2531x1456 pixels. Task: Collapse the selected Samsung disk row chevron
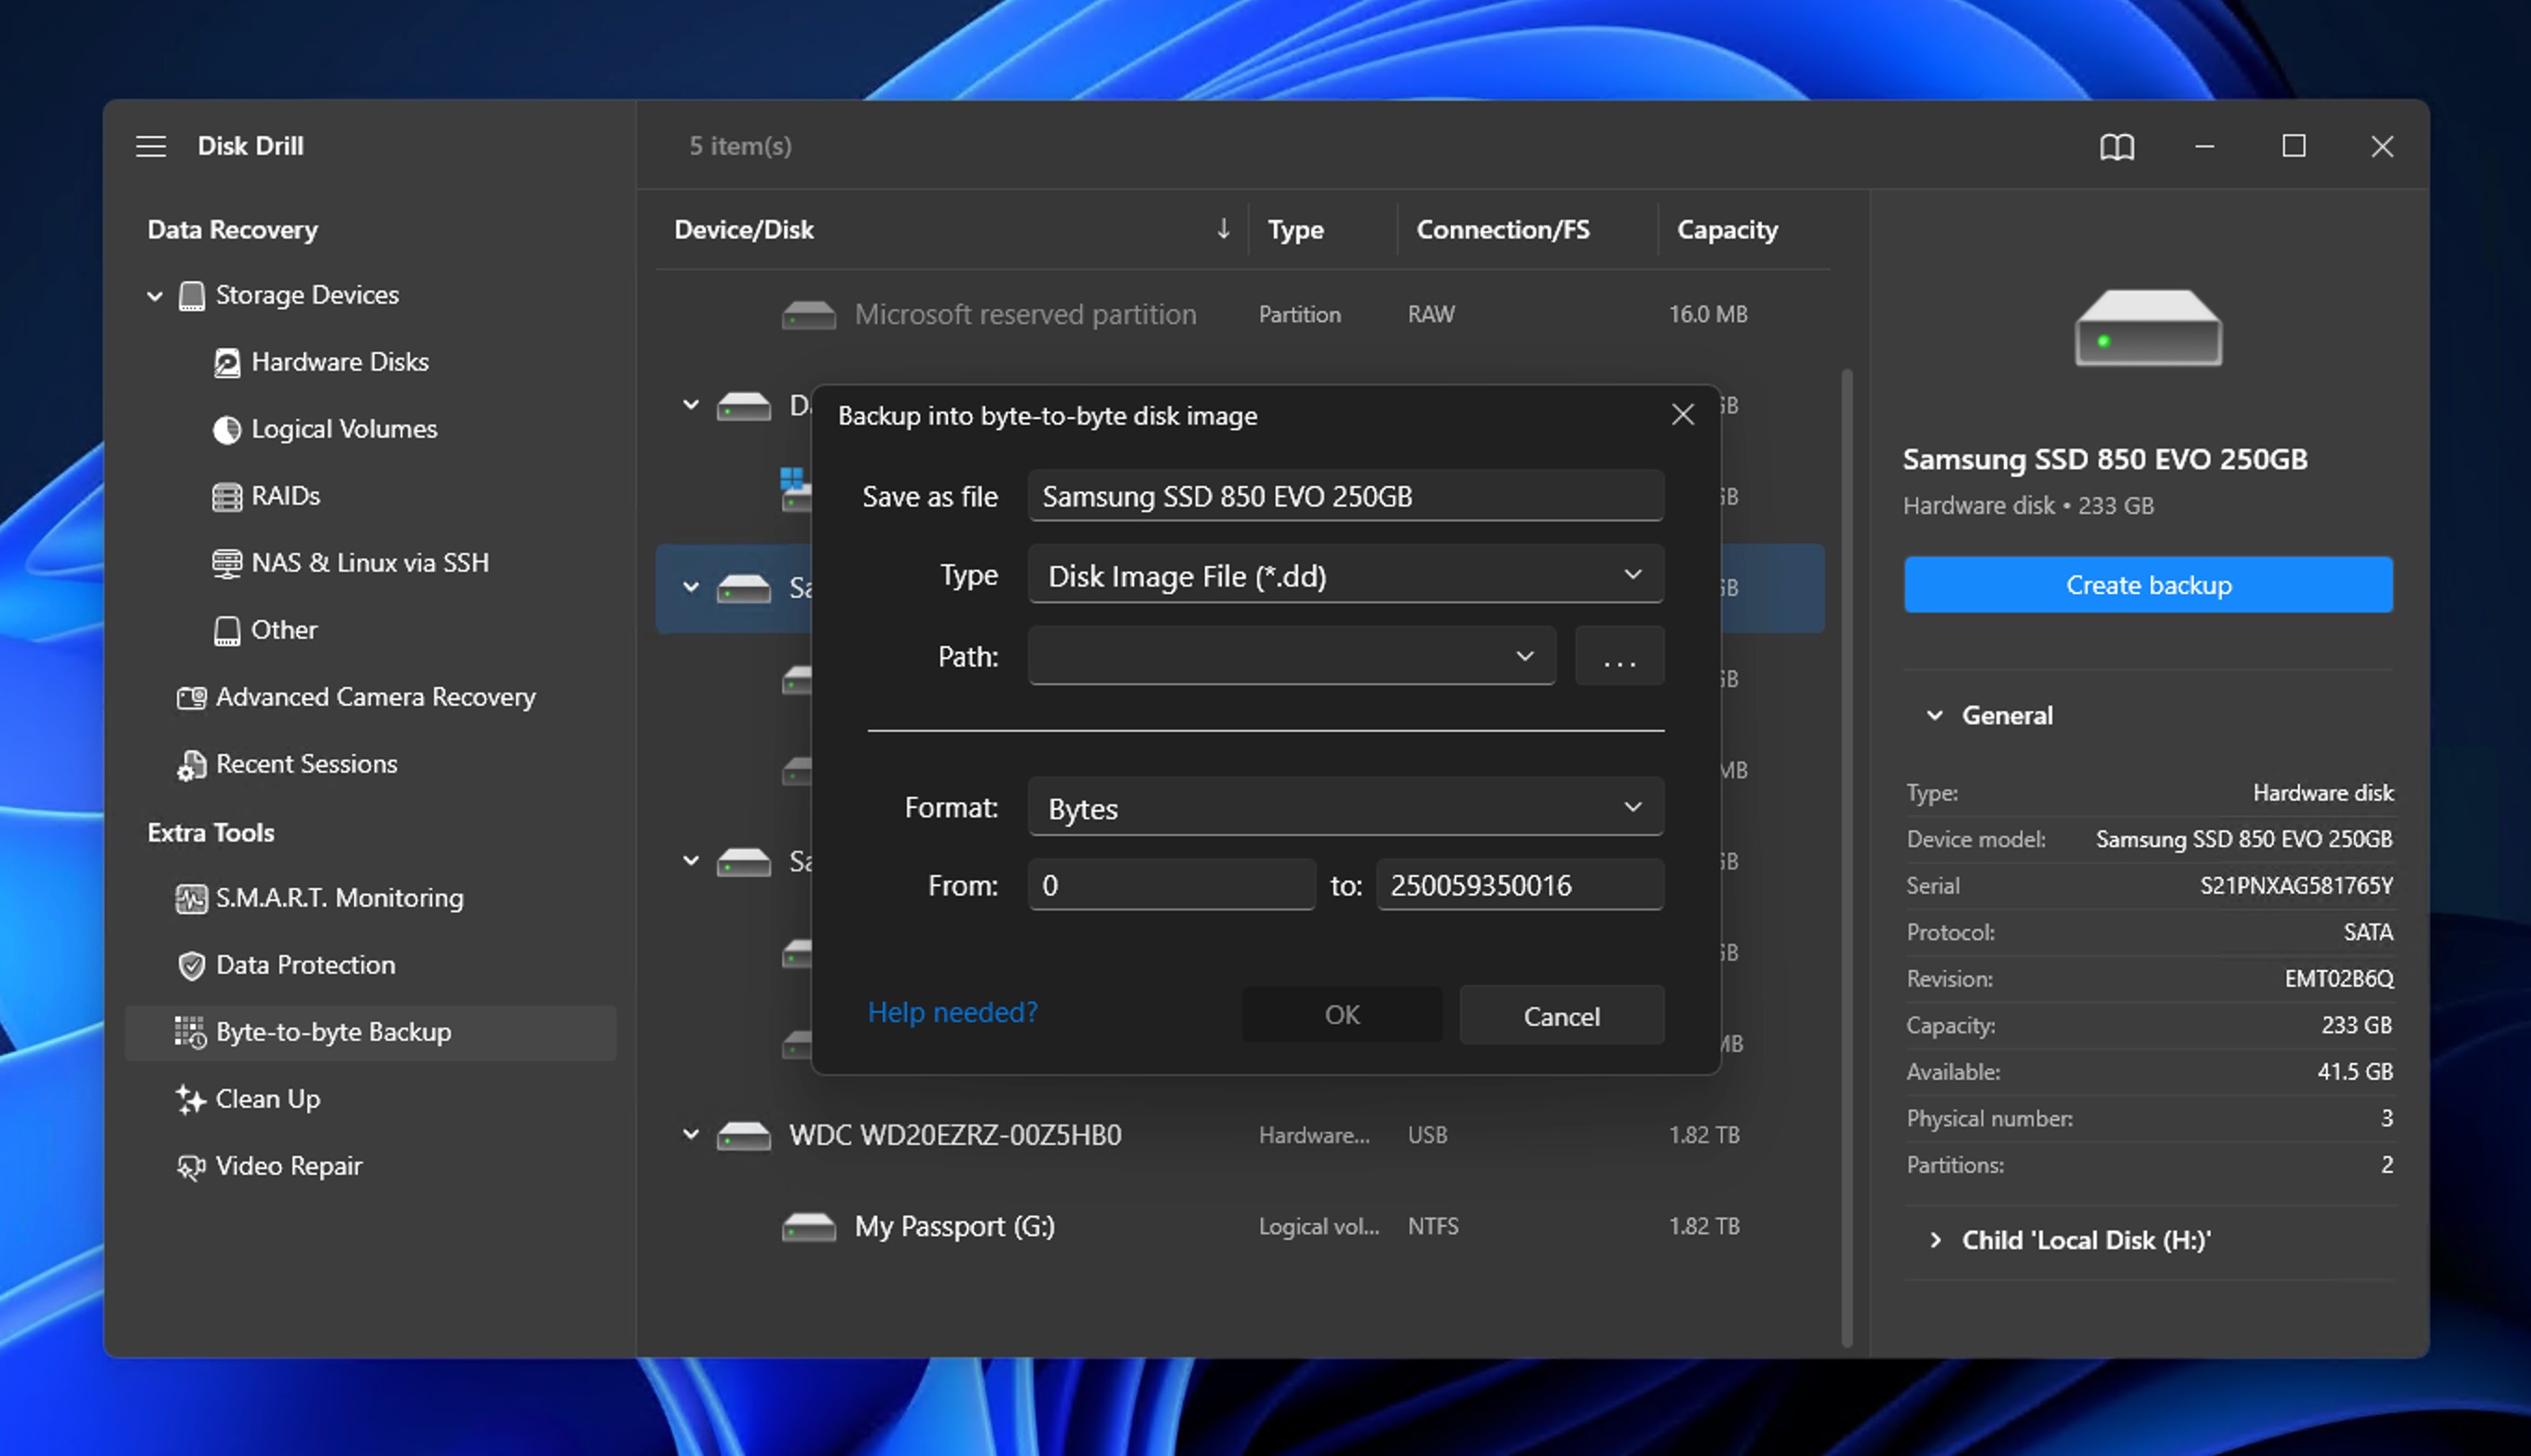tap(690, 587)
